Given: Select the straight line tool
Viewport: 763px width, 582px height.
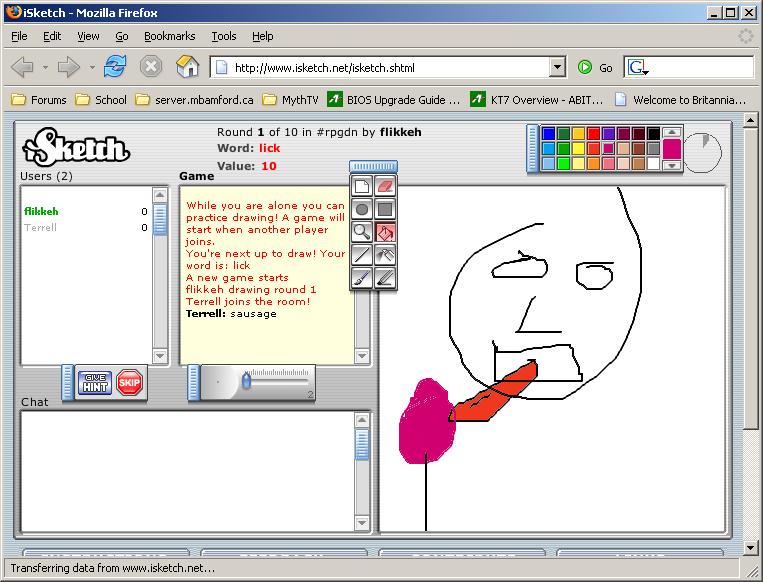Looking at the screenshot, I should pyautogui.click(x=362, y=255).
